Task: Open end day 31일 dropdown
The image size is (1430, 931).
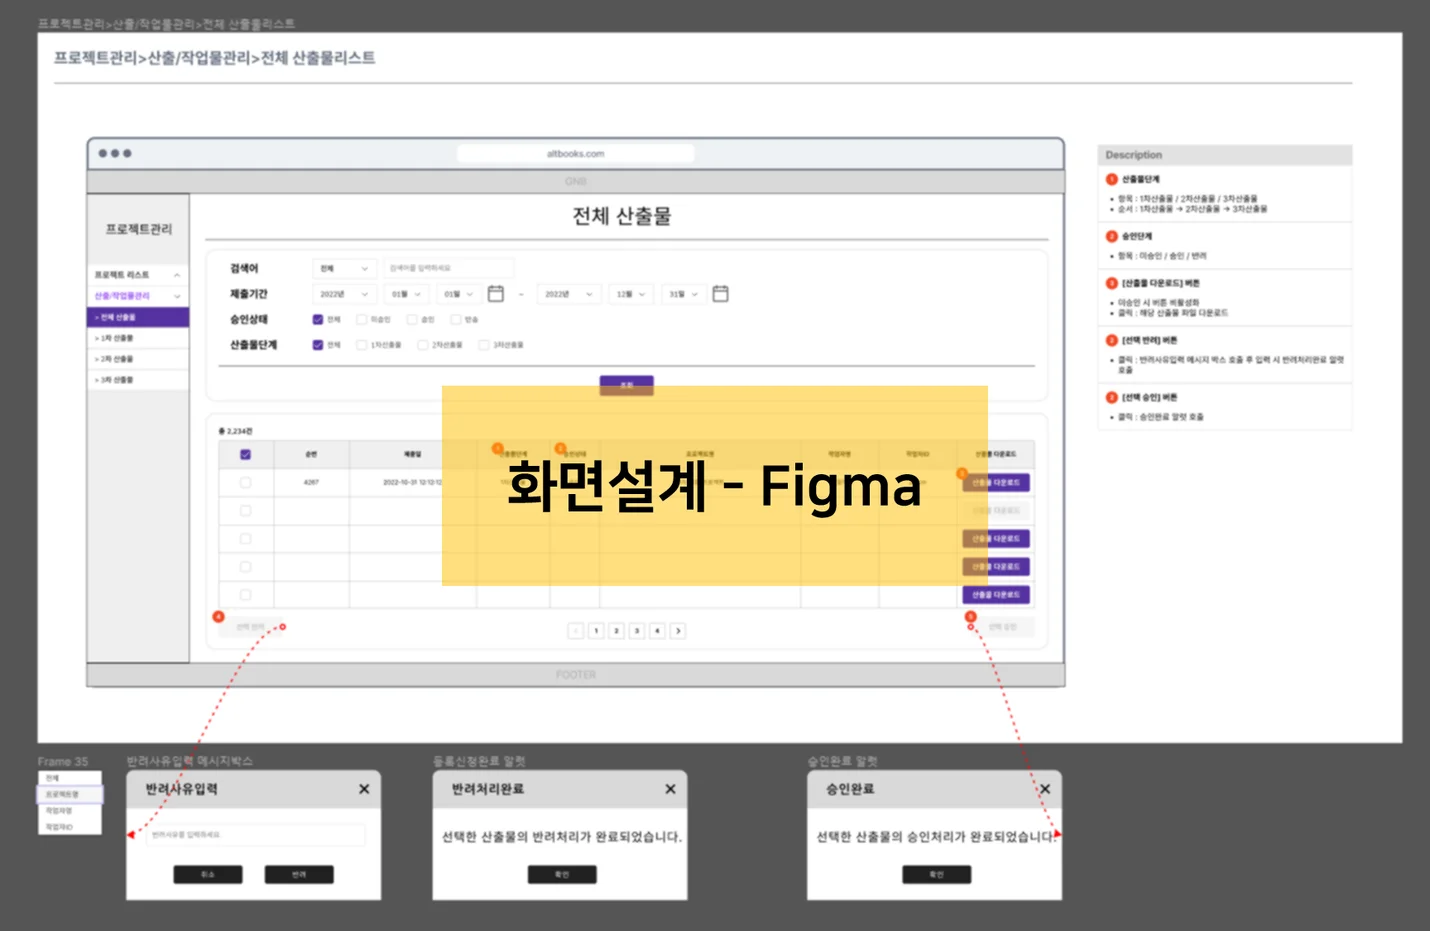Action: 684,294
